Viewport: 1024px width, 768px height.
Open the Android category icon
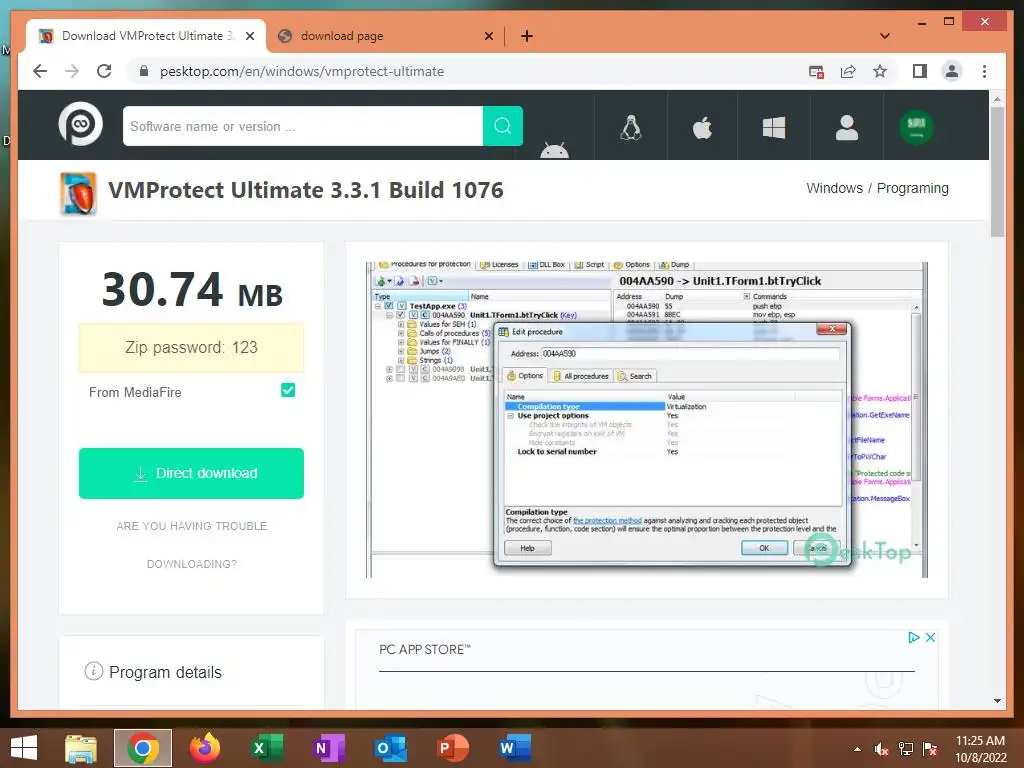[x=554, y=150]
